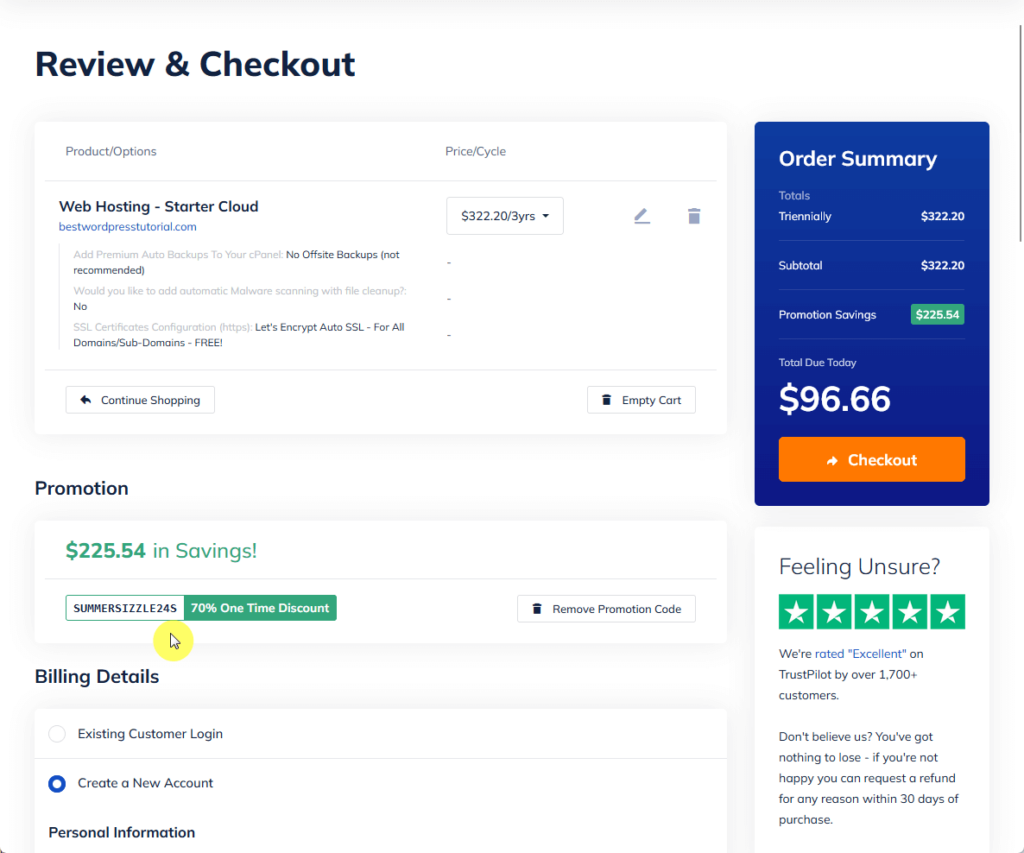The width and height of the screenshot is (1024, 853).
Task: Click the $225.54 in Savings! heading
Action: coord(161,551)
